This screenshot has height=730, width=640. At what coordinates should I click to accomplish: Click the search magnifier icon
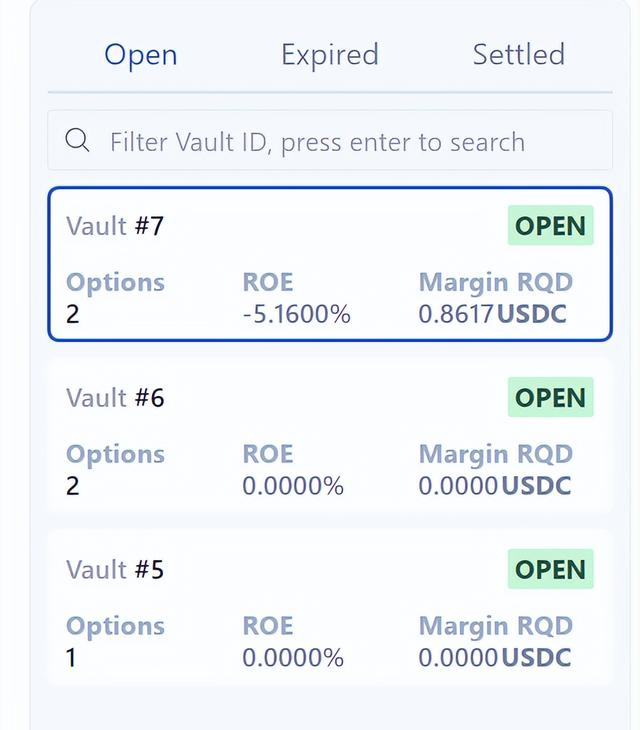click(x=77, y=140)
